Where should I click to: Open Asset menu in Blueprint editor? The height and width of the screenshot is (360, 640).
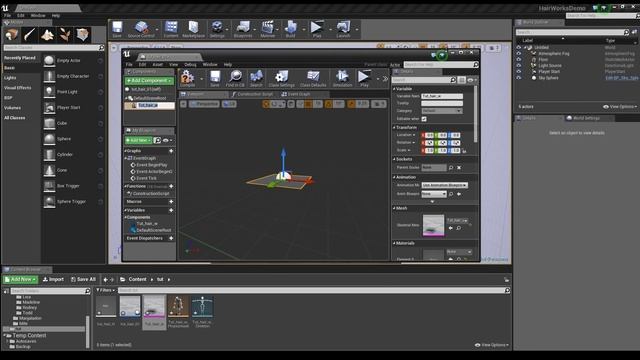(x=158, y=65)
